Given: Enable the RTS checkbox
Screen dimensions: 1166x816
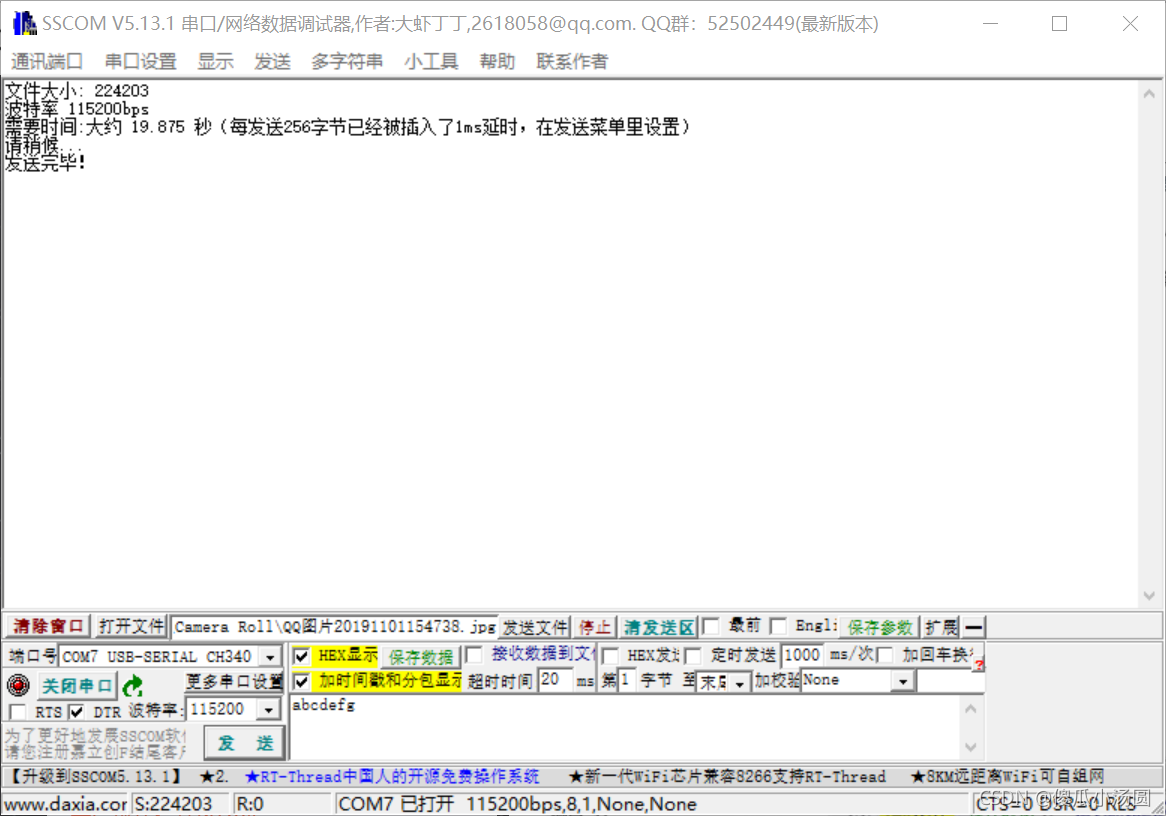Looking at the screenshot, I should (17, 712).
